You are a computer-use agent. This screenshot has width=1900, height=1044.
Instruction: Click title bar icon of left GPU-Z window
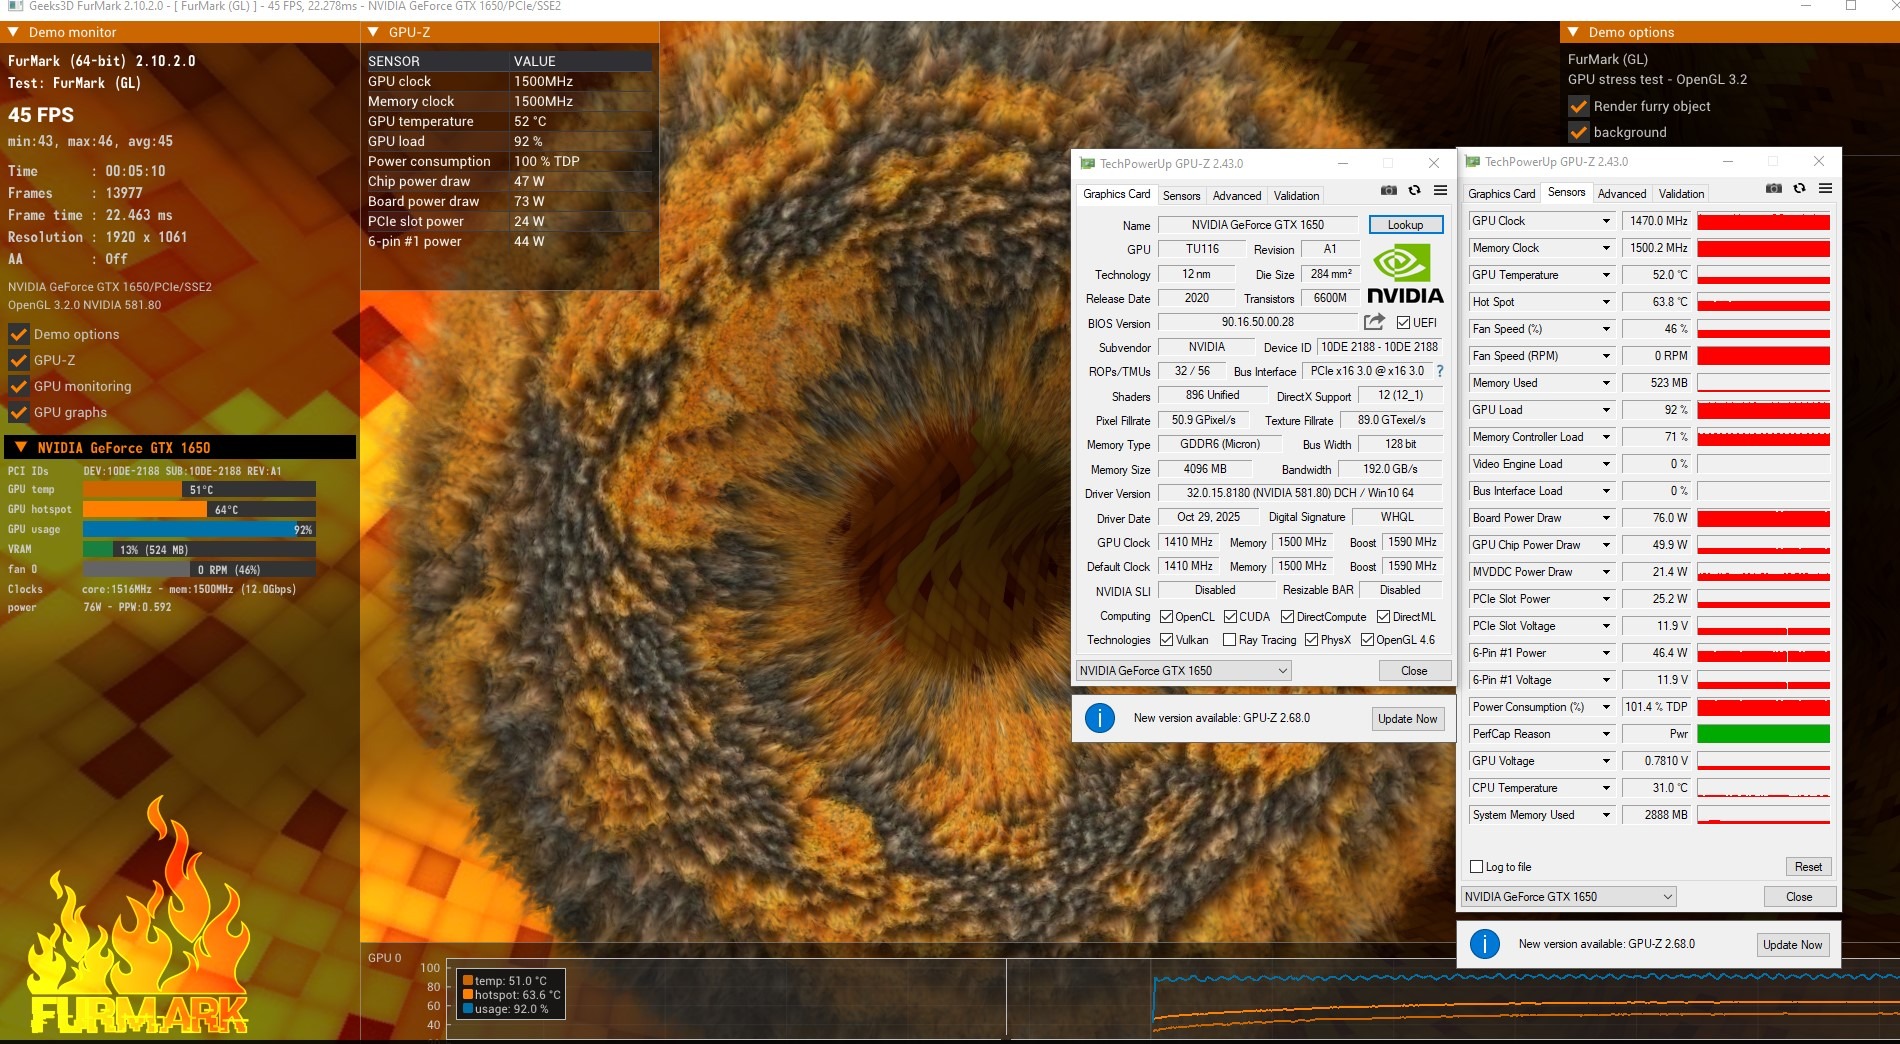coord(1087,163)
